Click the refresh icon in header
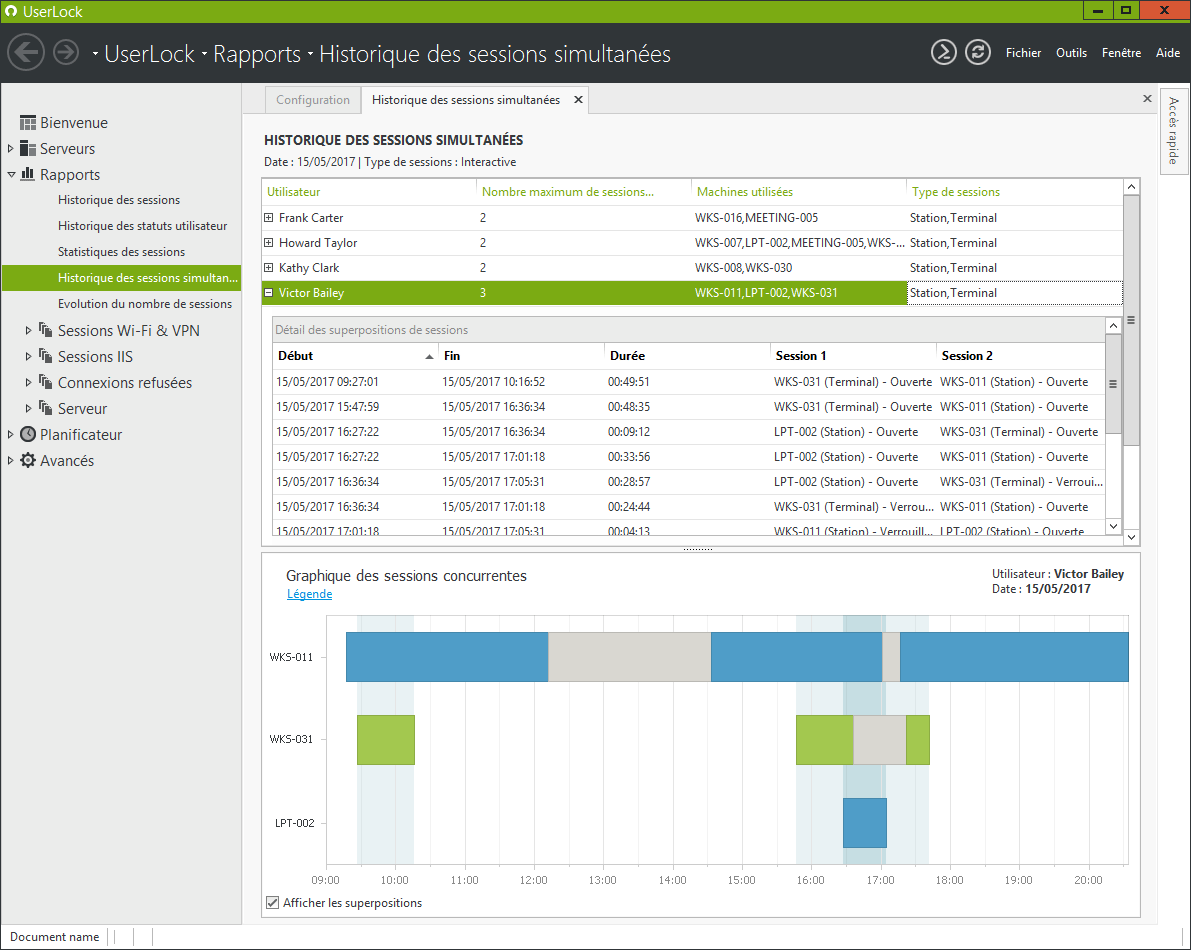Screen dimensions: 1191x950 tap(978, 52)
